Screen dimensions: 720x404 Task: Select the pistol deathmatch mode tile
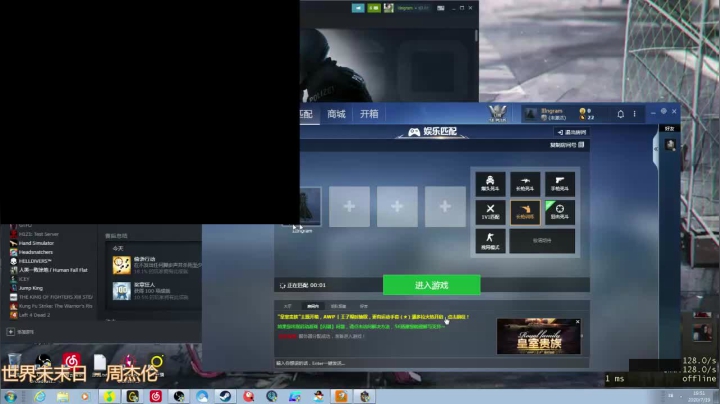(560, 184)
